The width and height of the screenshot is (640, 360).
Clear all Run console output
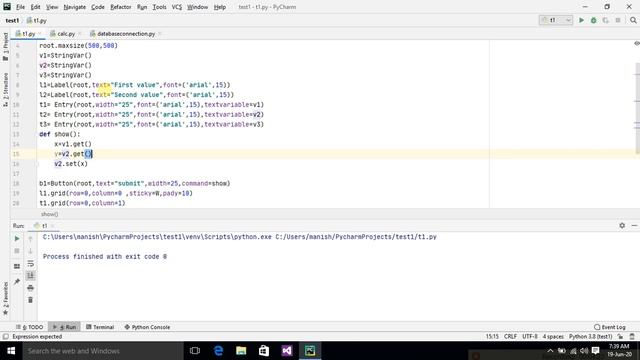30,300
